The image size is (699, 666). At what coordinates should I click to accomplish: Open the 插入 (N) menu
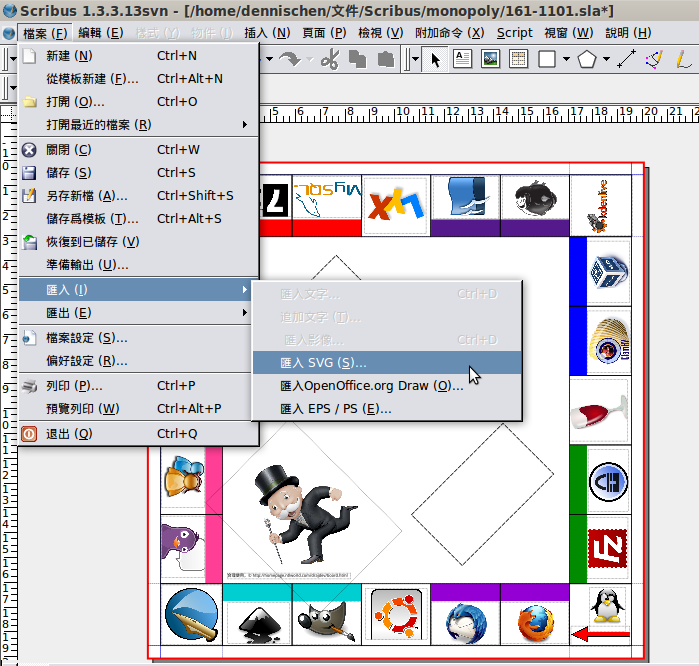[x=267, y=33]
